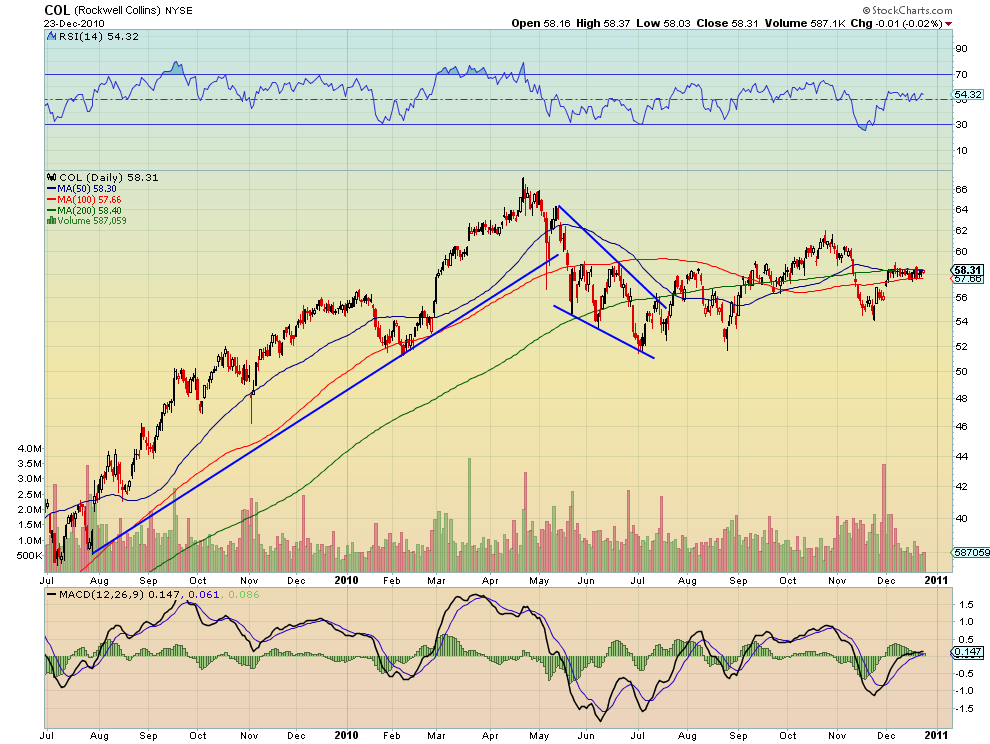This screenshot has height=744, width=990.
Task: Click the 2011 year label under the price chart
Action: coord(937,580)
